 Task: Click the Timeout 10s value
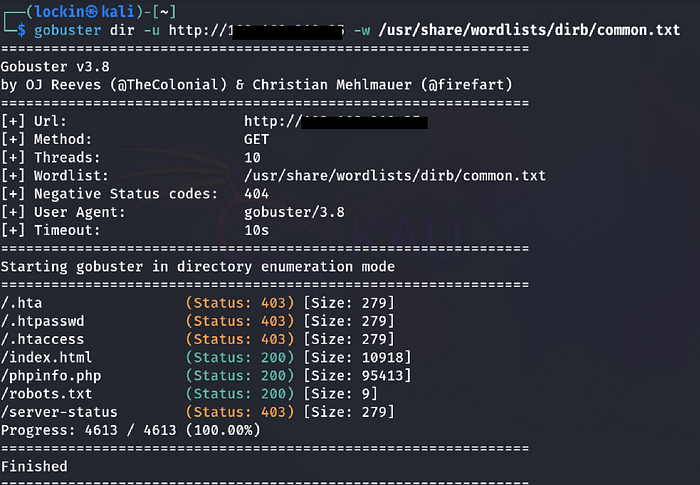[256, 230]
